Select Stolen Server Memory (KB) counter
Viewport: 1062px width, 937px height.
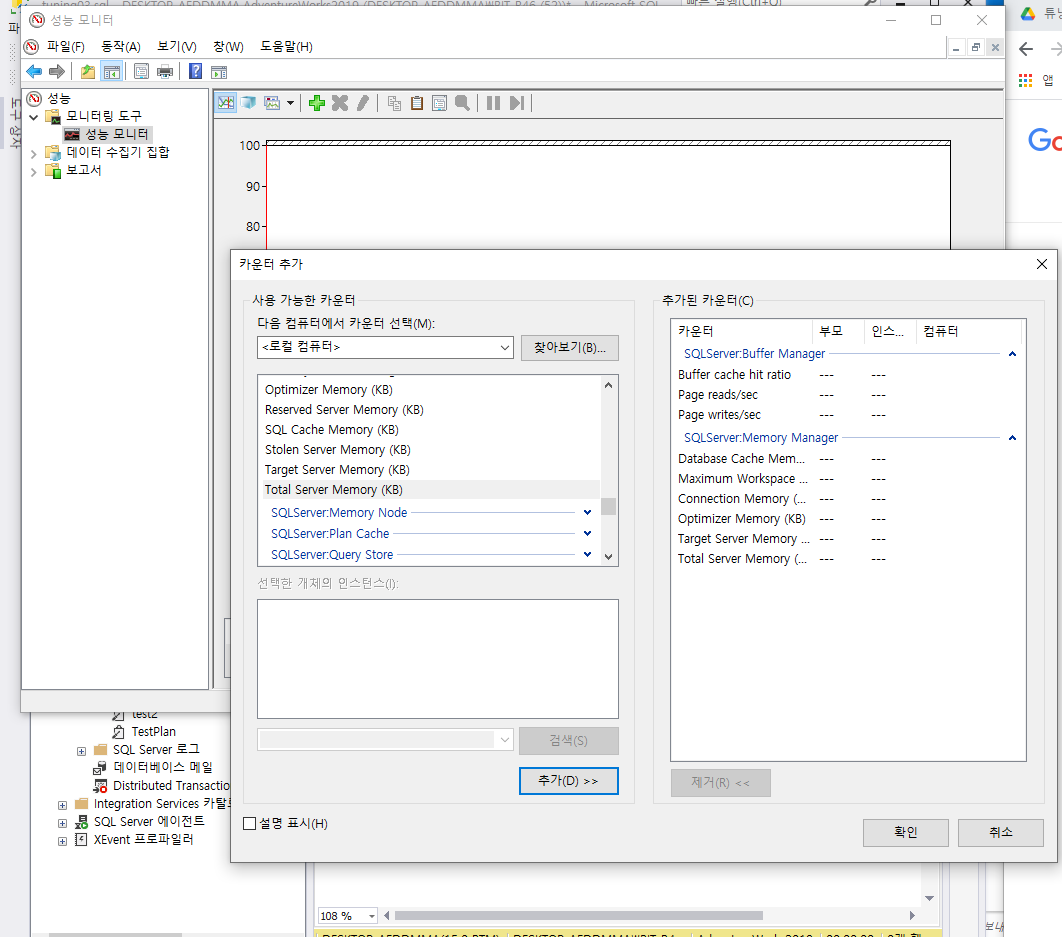(337, 450)
